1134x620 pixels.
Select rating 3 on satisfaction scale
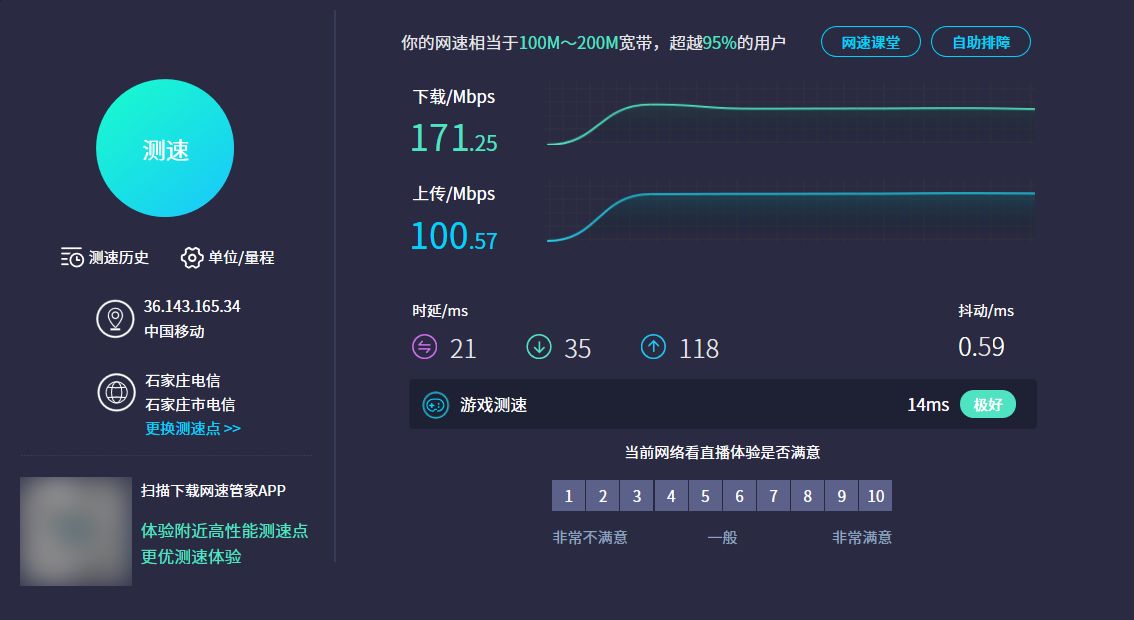[636, 496]
